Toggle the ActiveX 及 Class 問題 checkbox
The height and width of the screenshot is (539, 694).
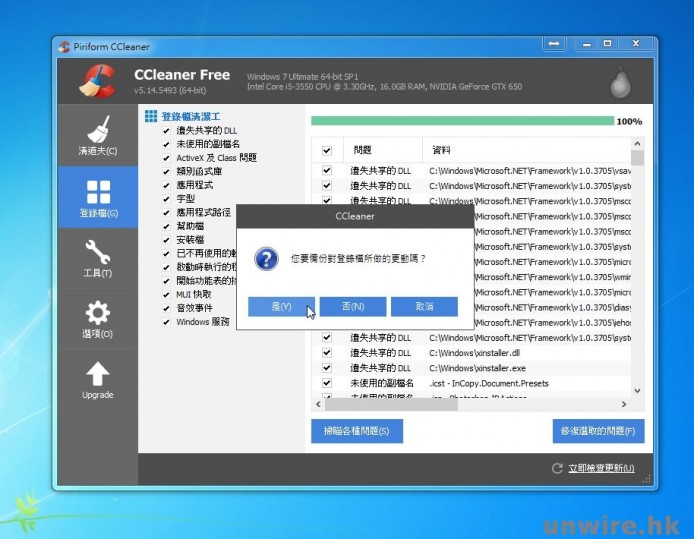pos(167,158)
